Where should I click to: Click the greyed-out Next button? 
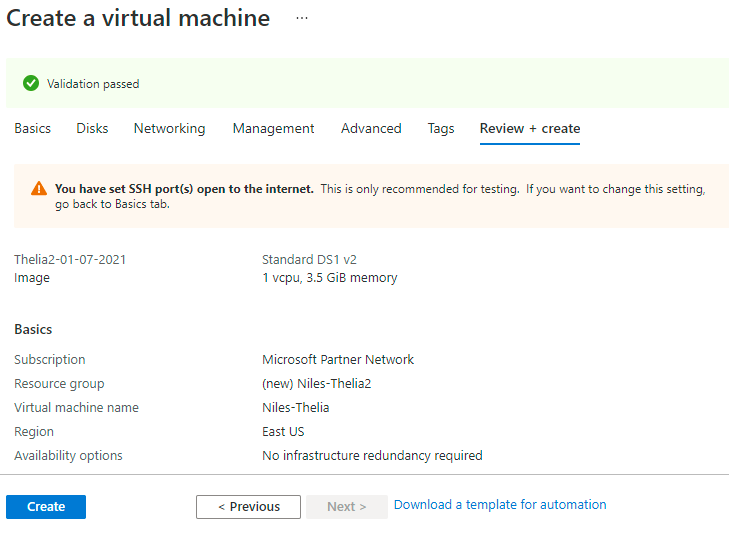click(346, 507)
